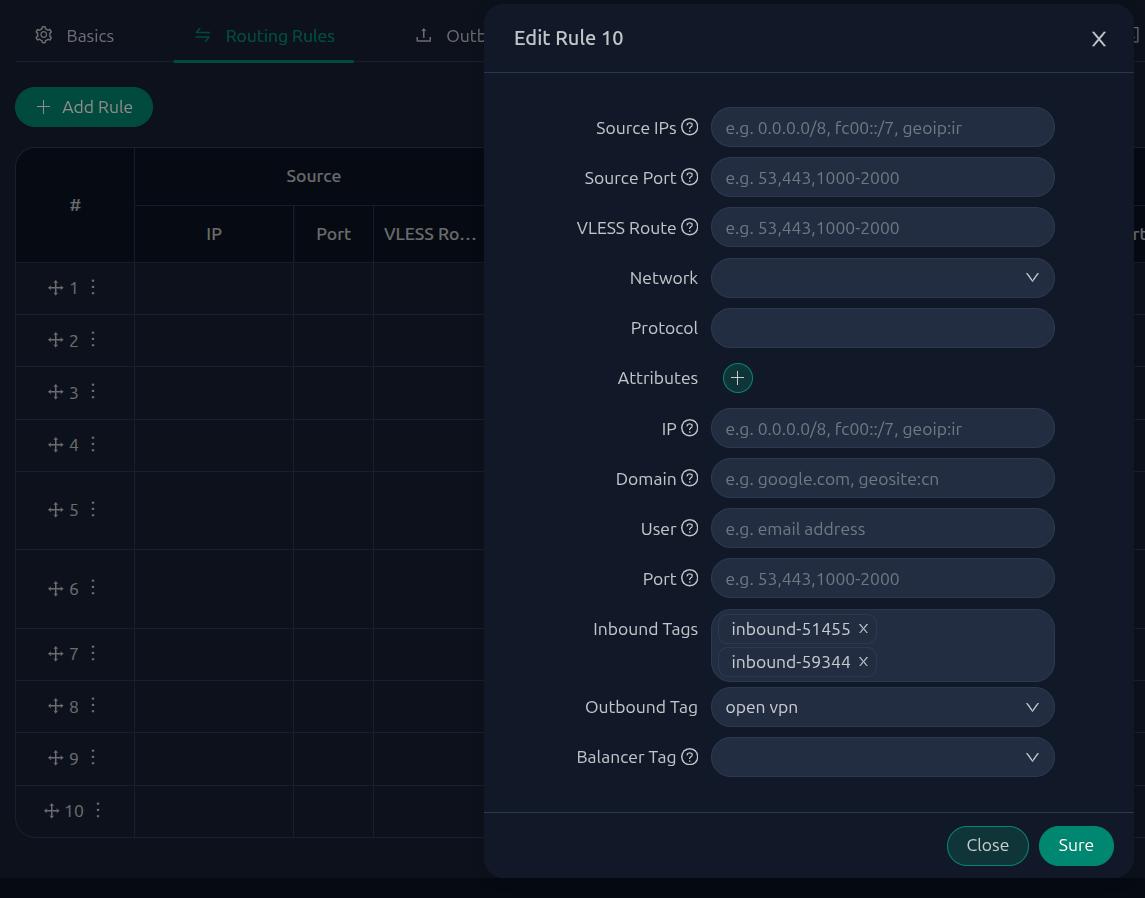Switch to the Basics tab

(x=74, y=36)
